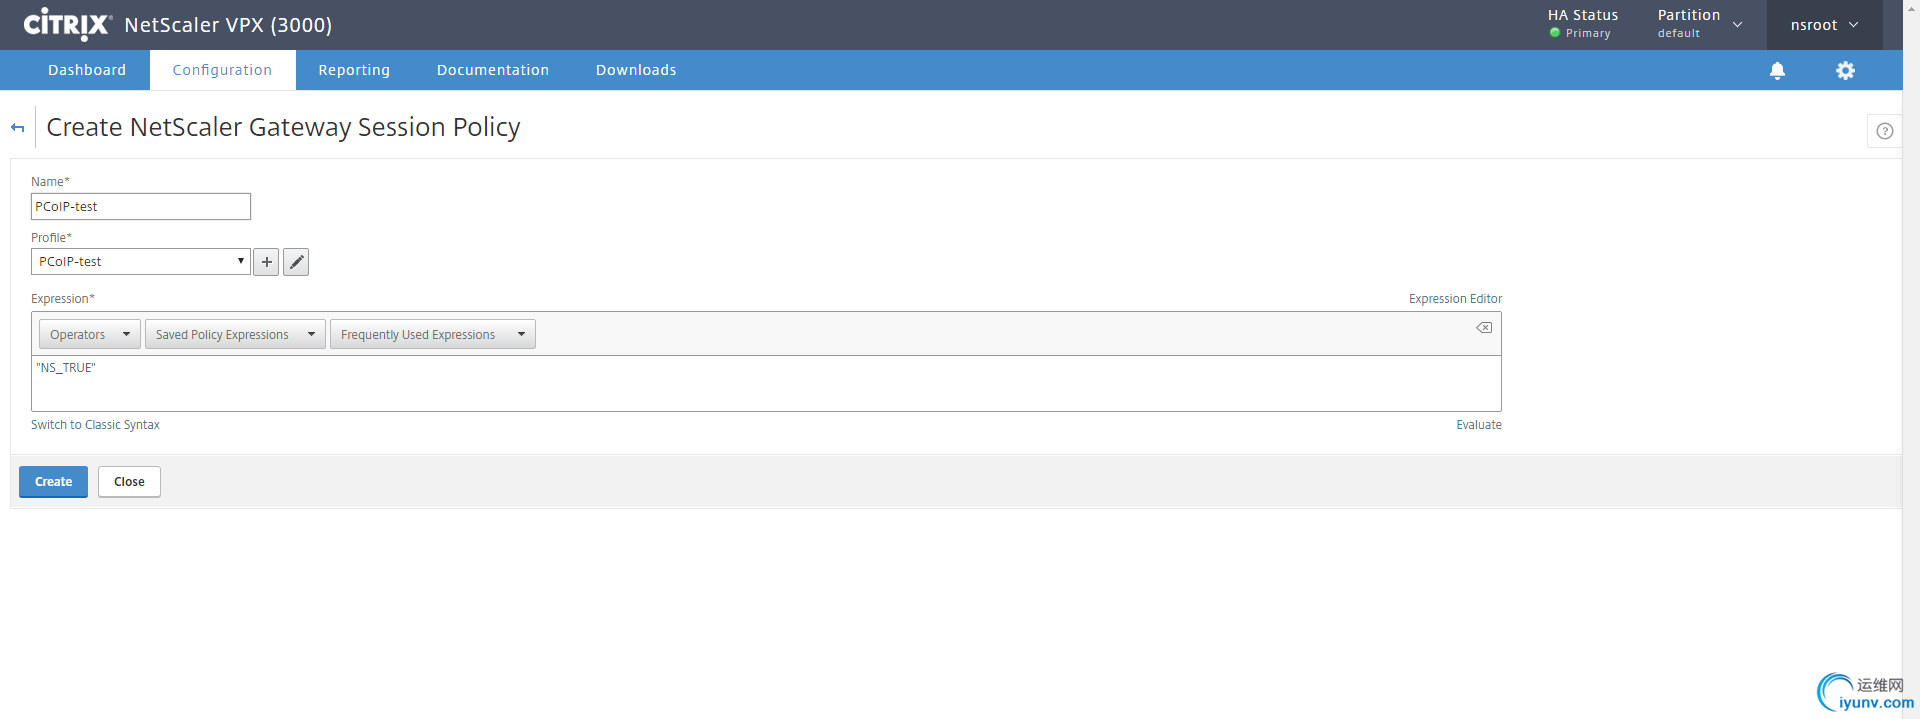
Task: Edit the selected profile with the pencil icon
Action: [296, 262]
